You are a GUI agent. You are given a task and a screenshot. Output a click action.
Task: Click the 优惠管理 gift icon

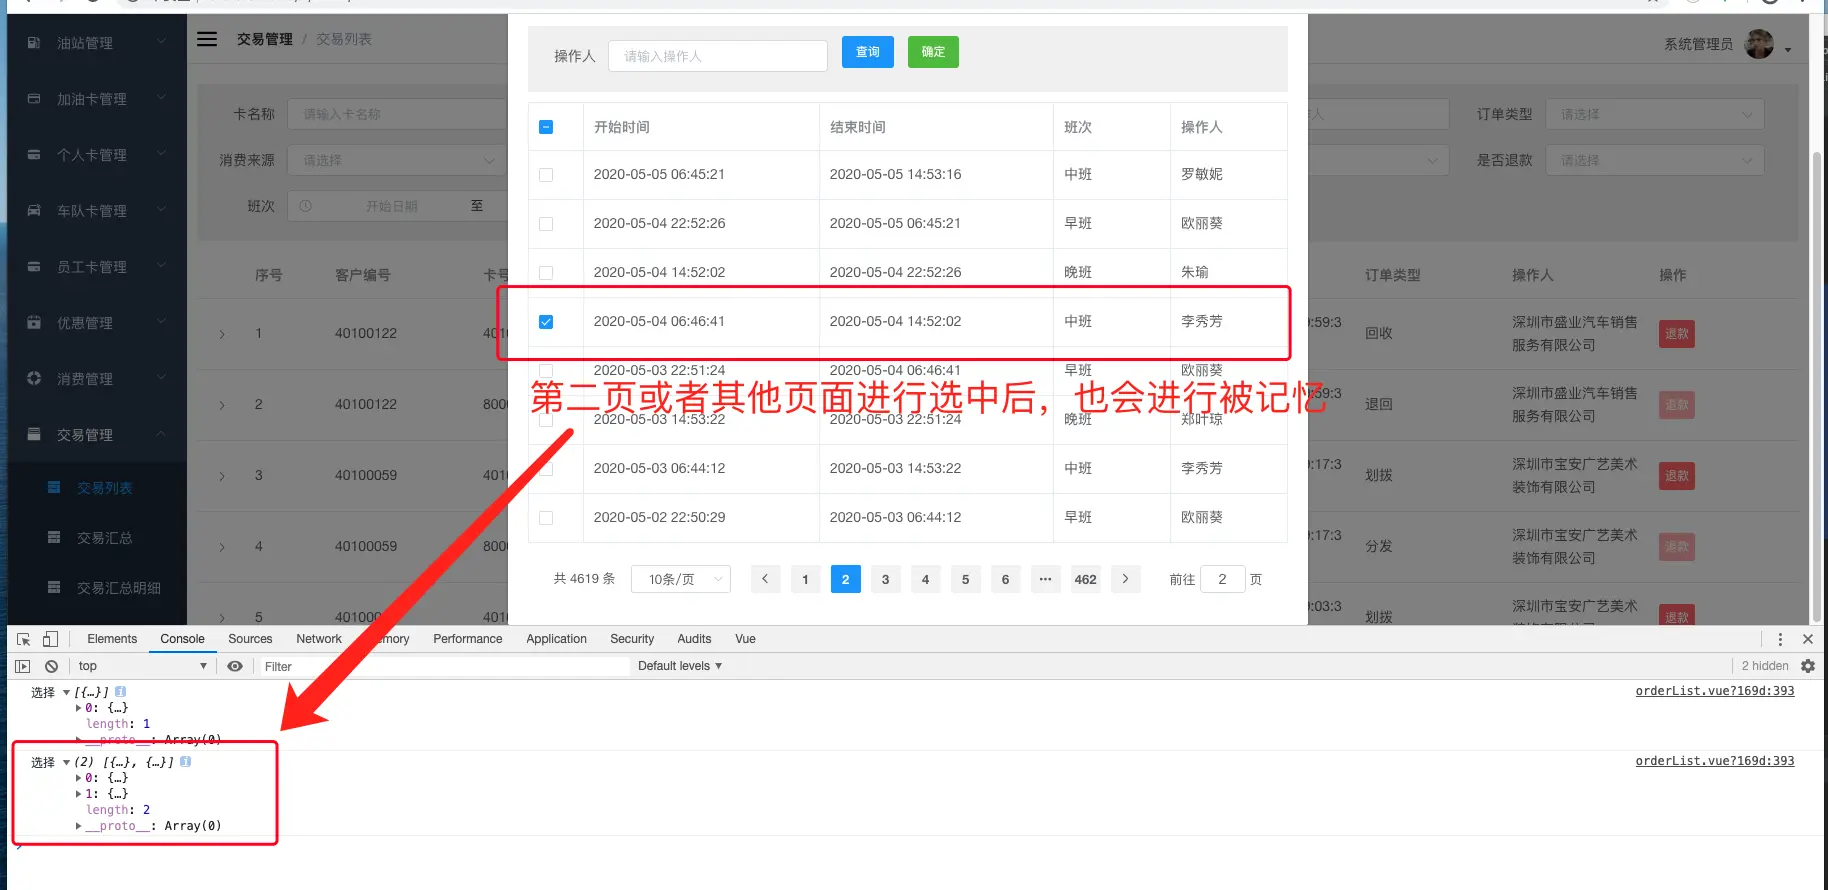[34, 323]
